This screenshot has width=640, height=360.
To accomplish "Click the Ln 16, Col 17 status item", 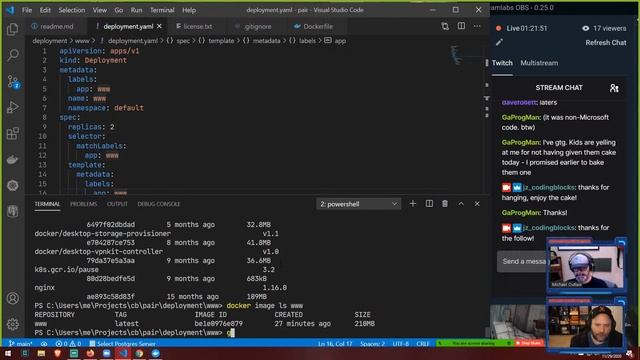I will point(335,344).
